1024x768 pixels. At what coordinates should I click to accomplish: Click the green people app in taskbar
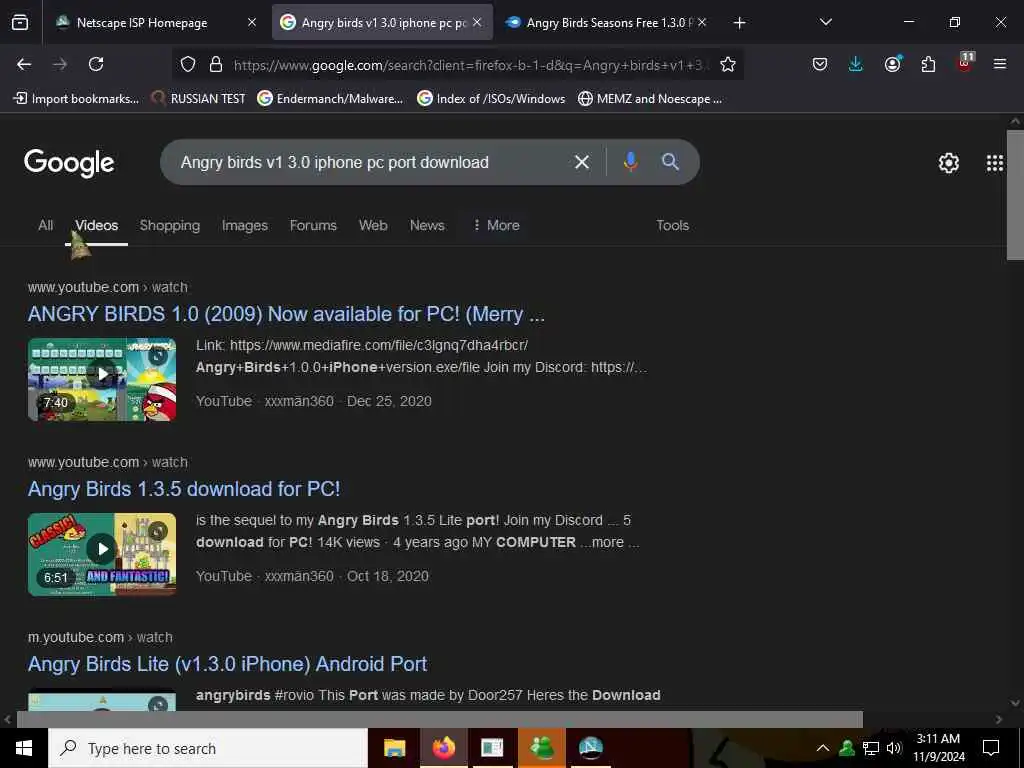click(541, 748)
